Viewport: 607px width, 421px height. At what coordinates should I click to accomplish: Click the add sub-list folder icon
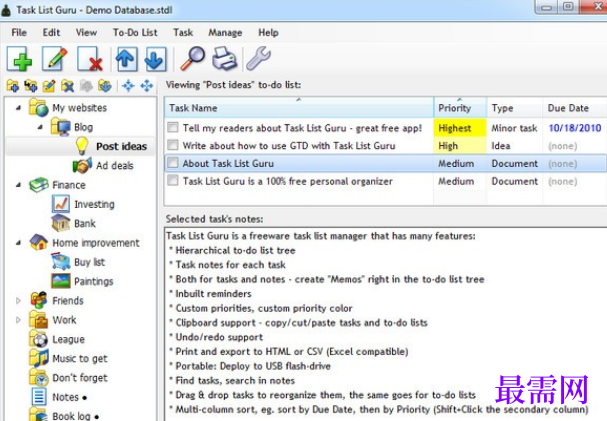31,86
